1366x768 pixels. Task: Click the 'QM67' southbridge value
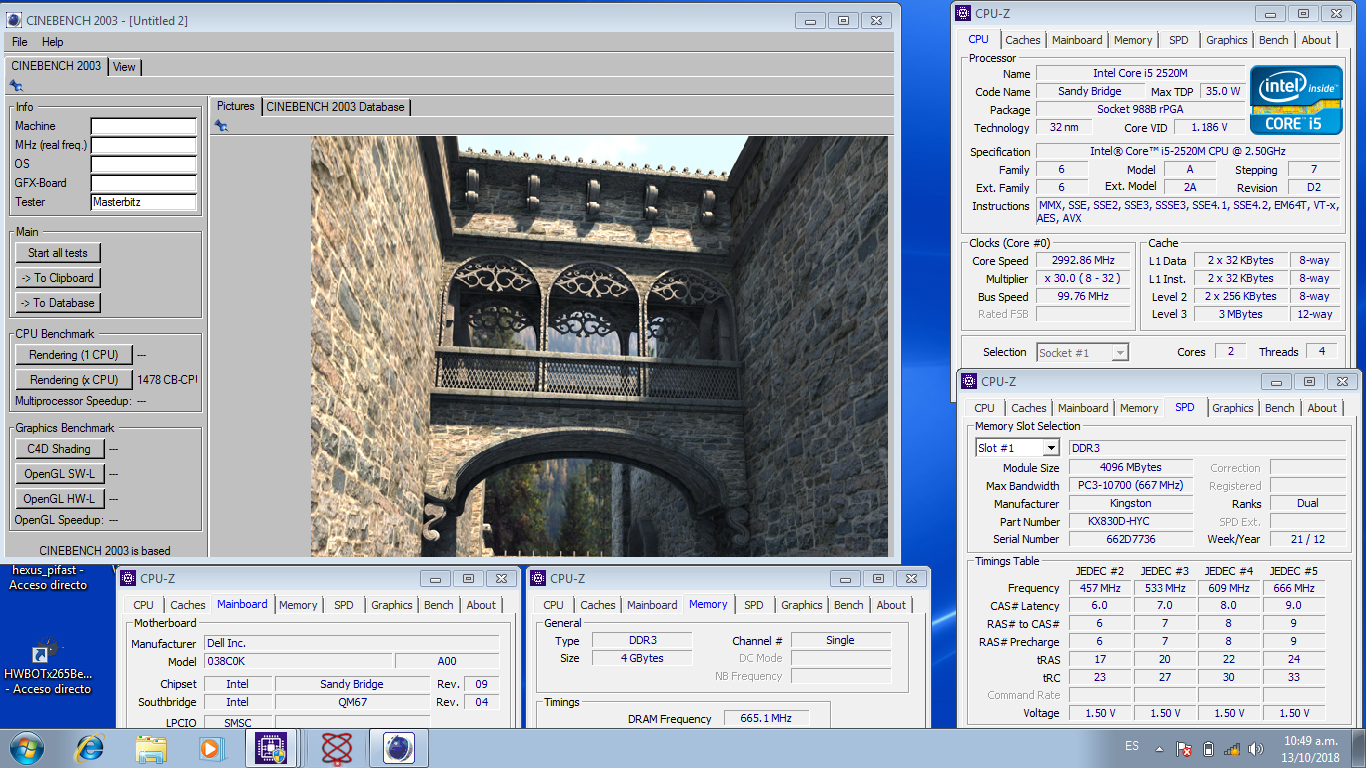coord(352,702)
